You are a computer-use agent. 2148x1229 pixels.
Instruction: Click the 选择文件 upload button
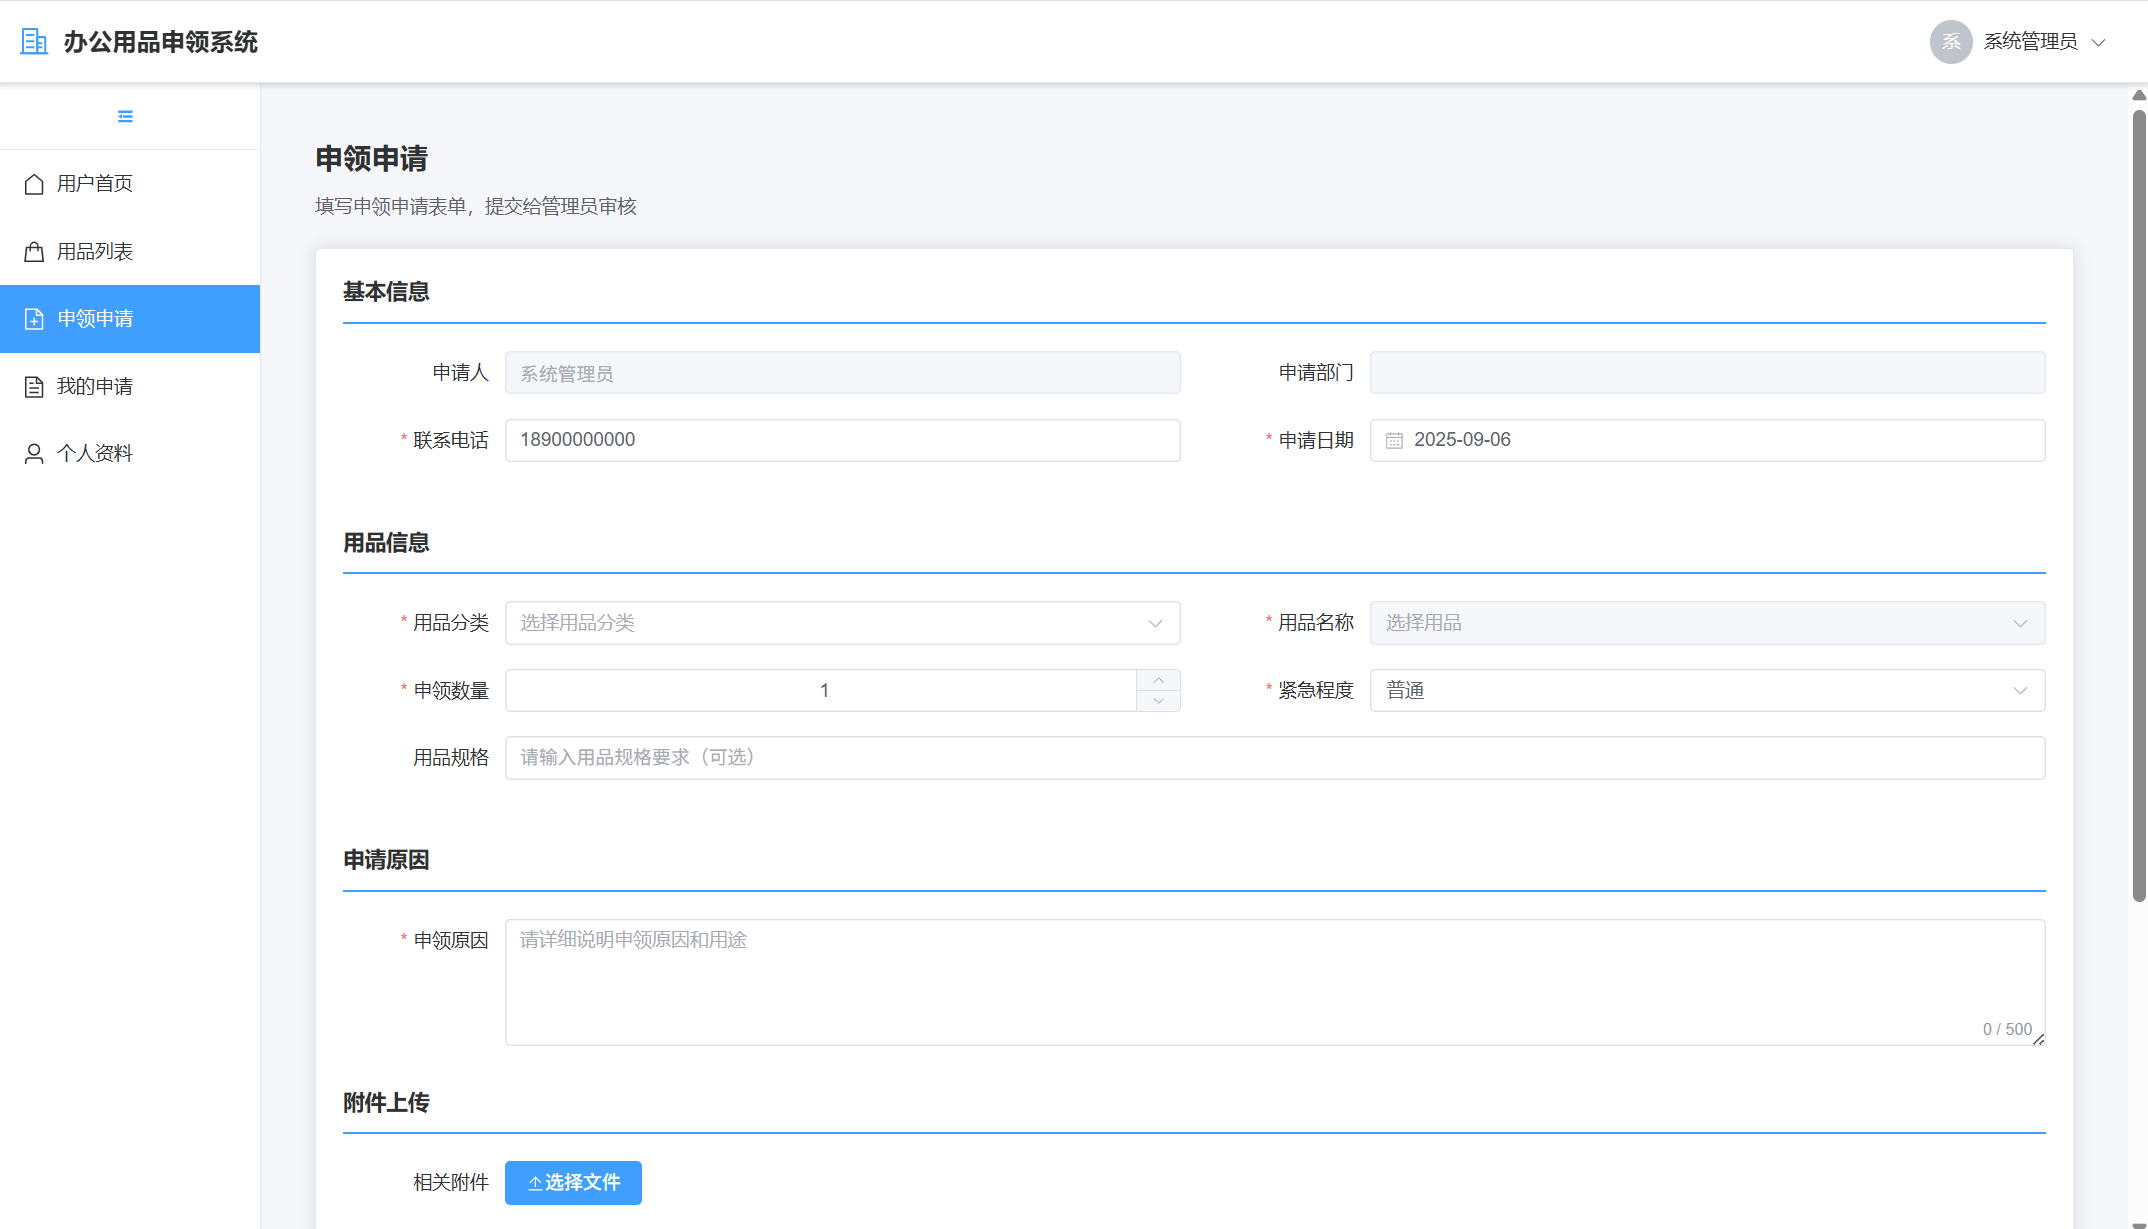coord(573,1183)
